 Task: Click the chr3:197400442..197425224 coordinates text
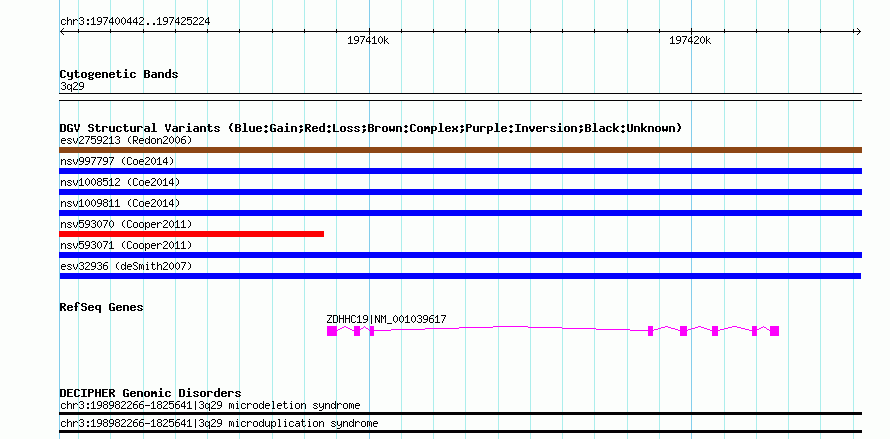[x=135, y=22]
